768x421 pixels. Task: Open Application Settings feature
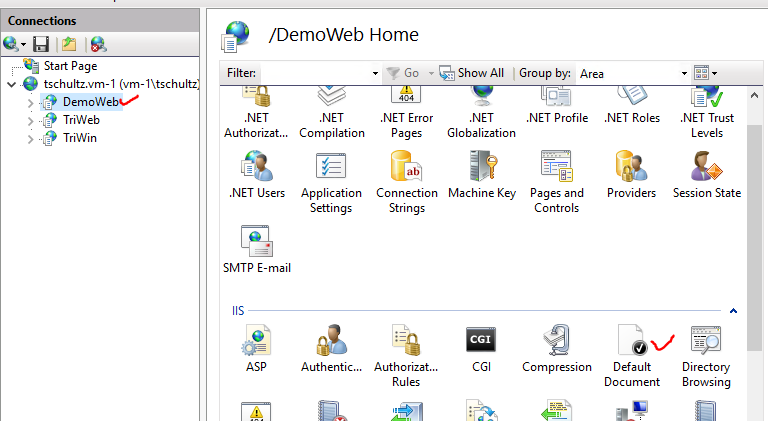pyautogui.click(x=332, y=182)
